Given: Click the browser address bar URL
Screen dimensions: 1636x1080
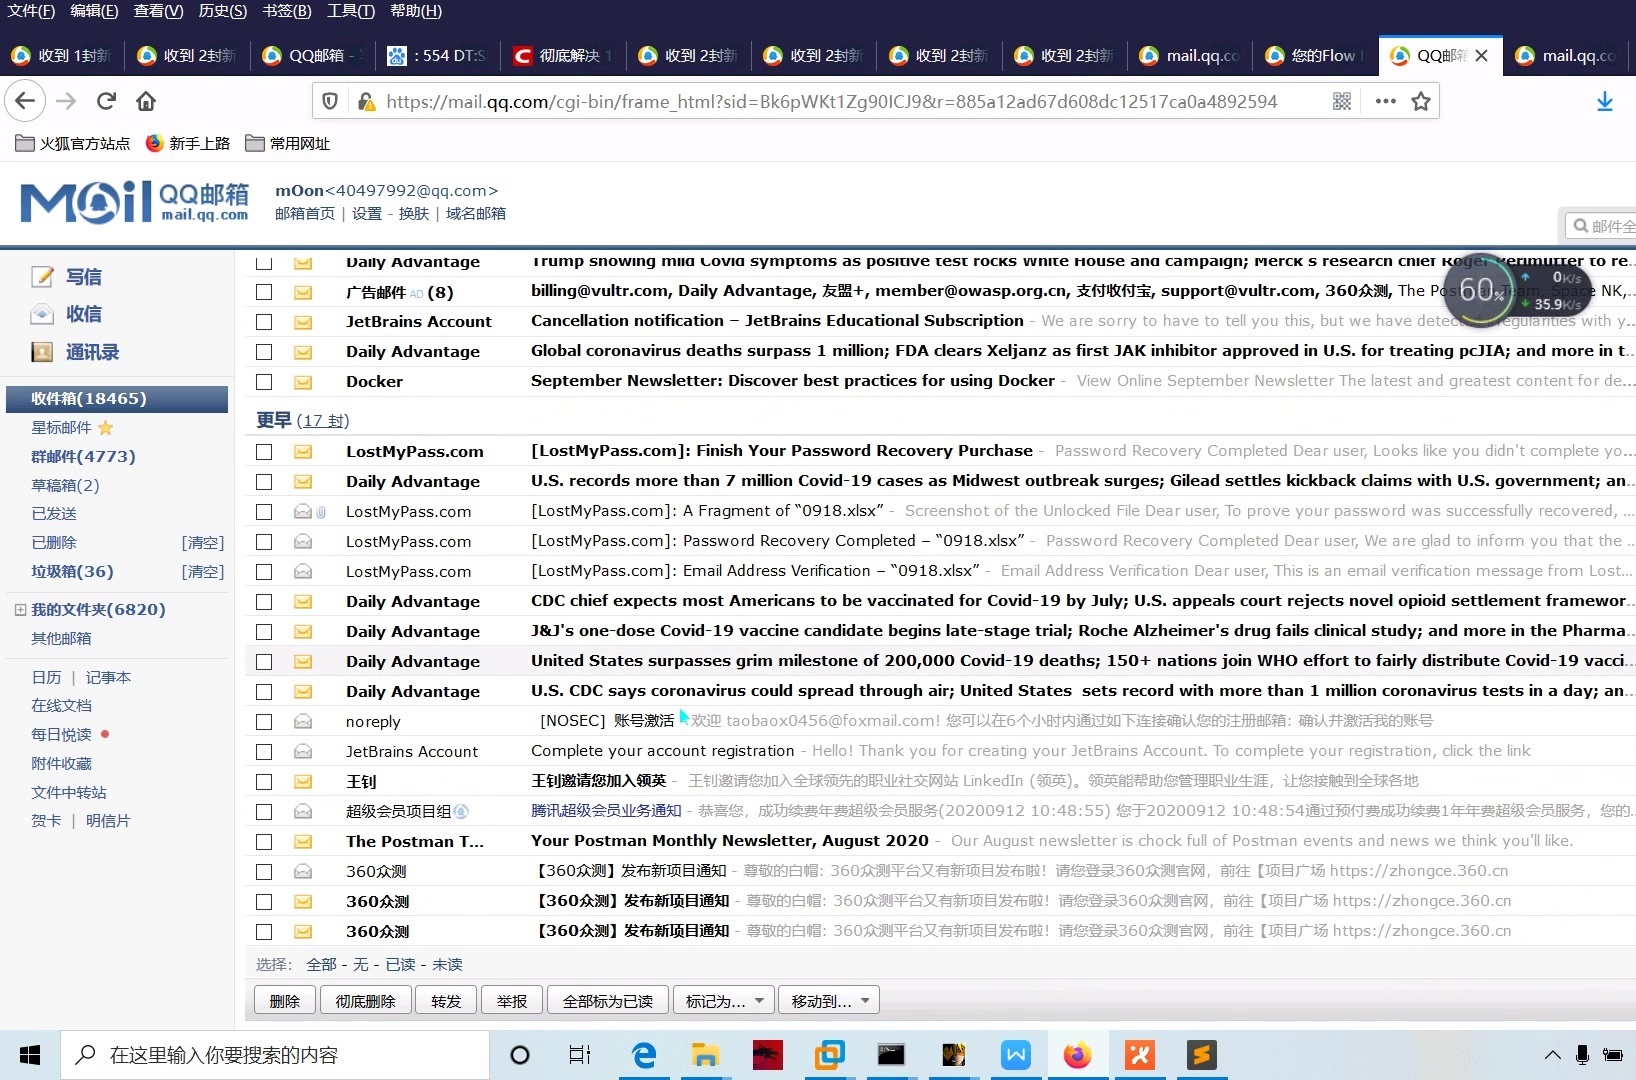Looking at the screenshot, I should click(x=832, y=101).
